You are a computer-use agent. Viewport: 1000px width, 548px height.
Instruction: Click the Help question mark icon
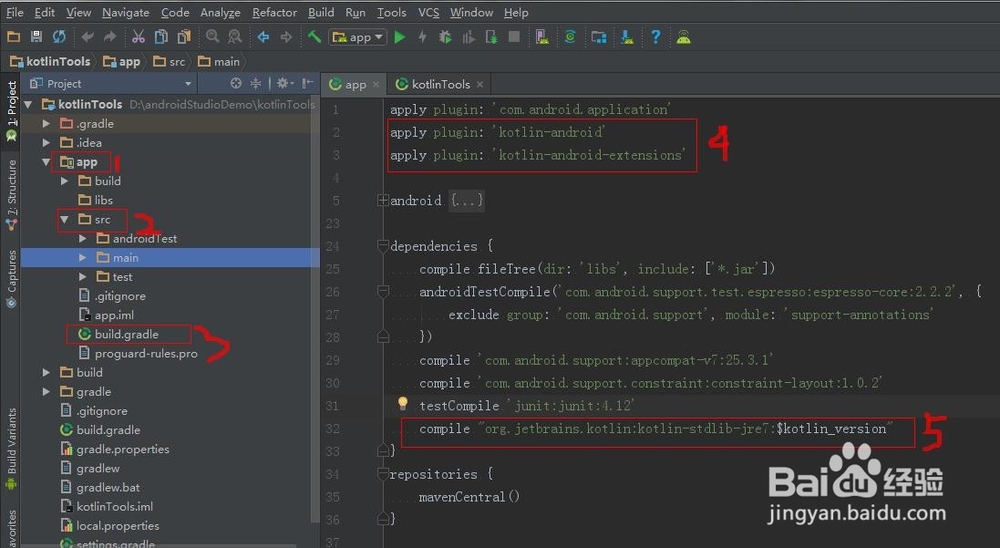click(656, 37)
